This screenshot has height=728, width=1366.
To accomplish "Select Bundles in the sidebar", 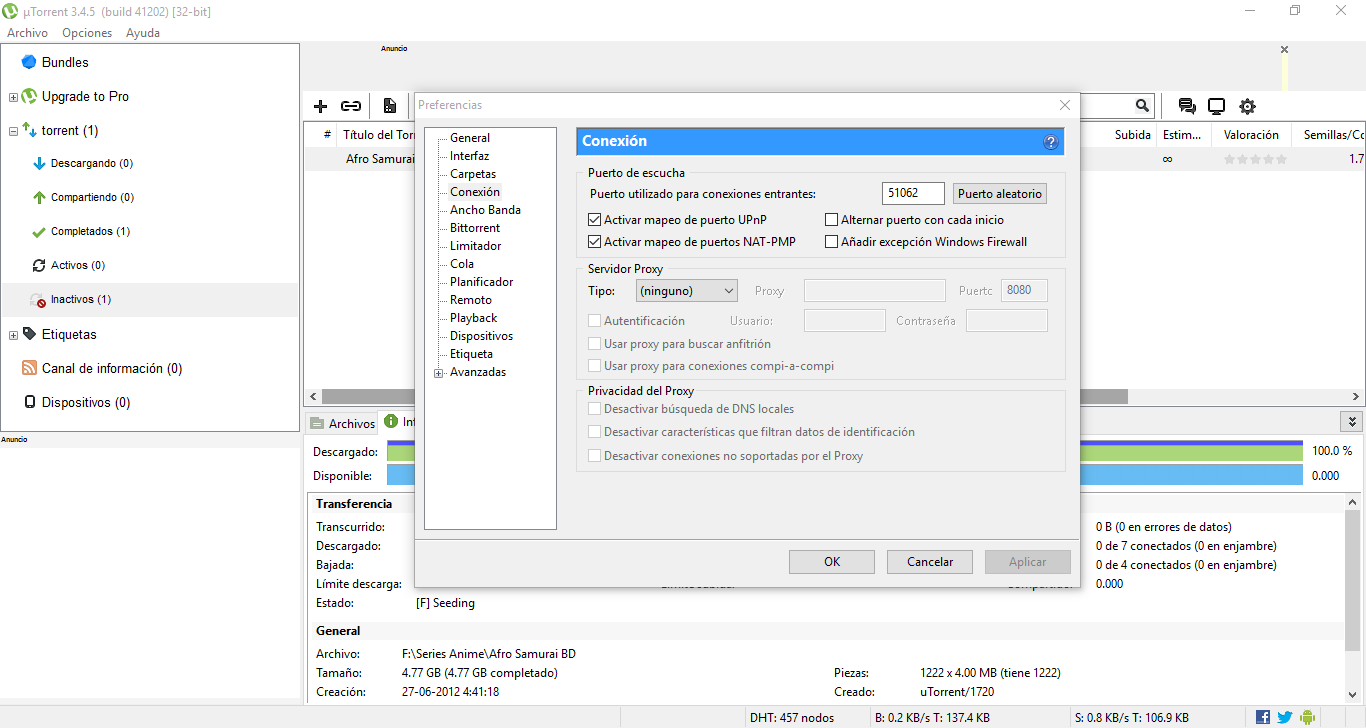I will [x=64, y=62].
